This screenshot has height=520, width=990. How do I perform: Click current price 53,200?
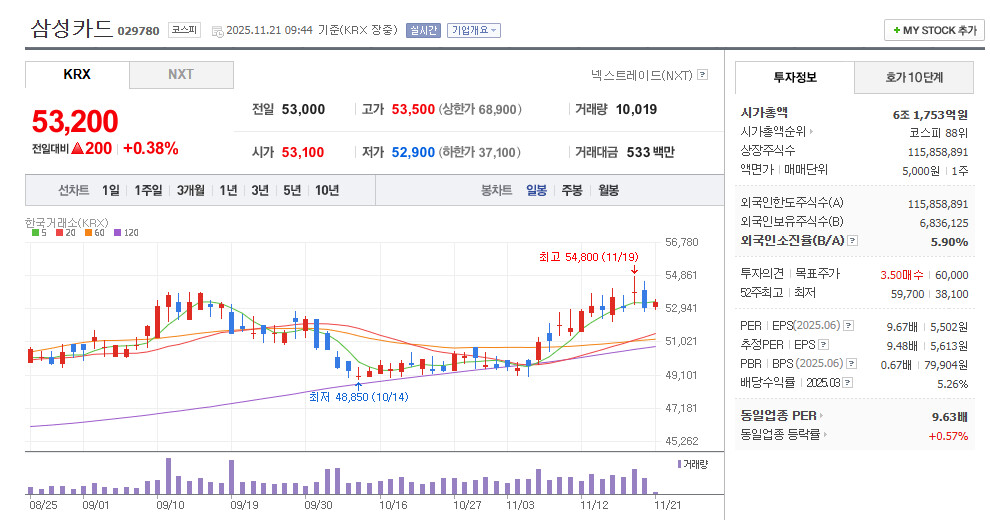[x=75, y=121]
